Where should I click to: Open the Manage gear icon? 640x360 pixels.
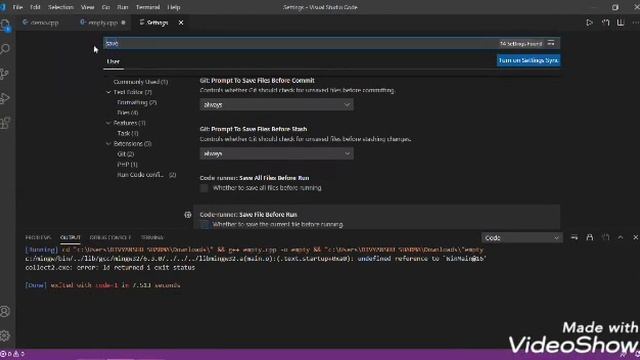pyautogui.click(x=5, y=336)
